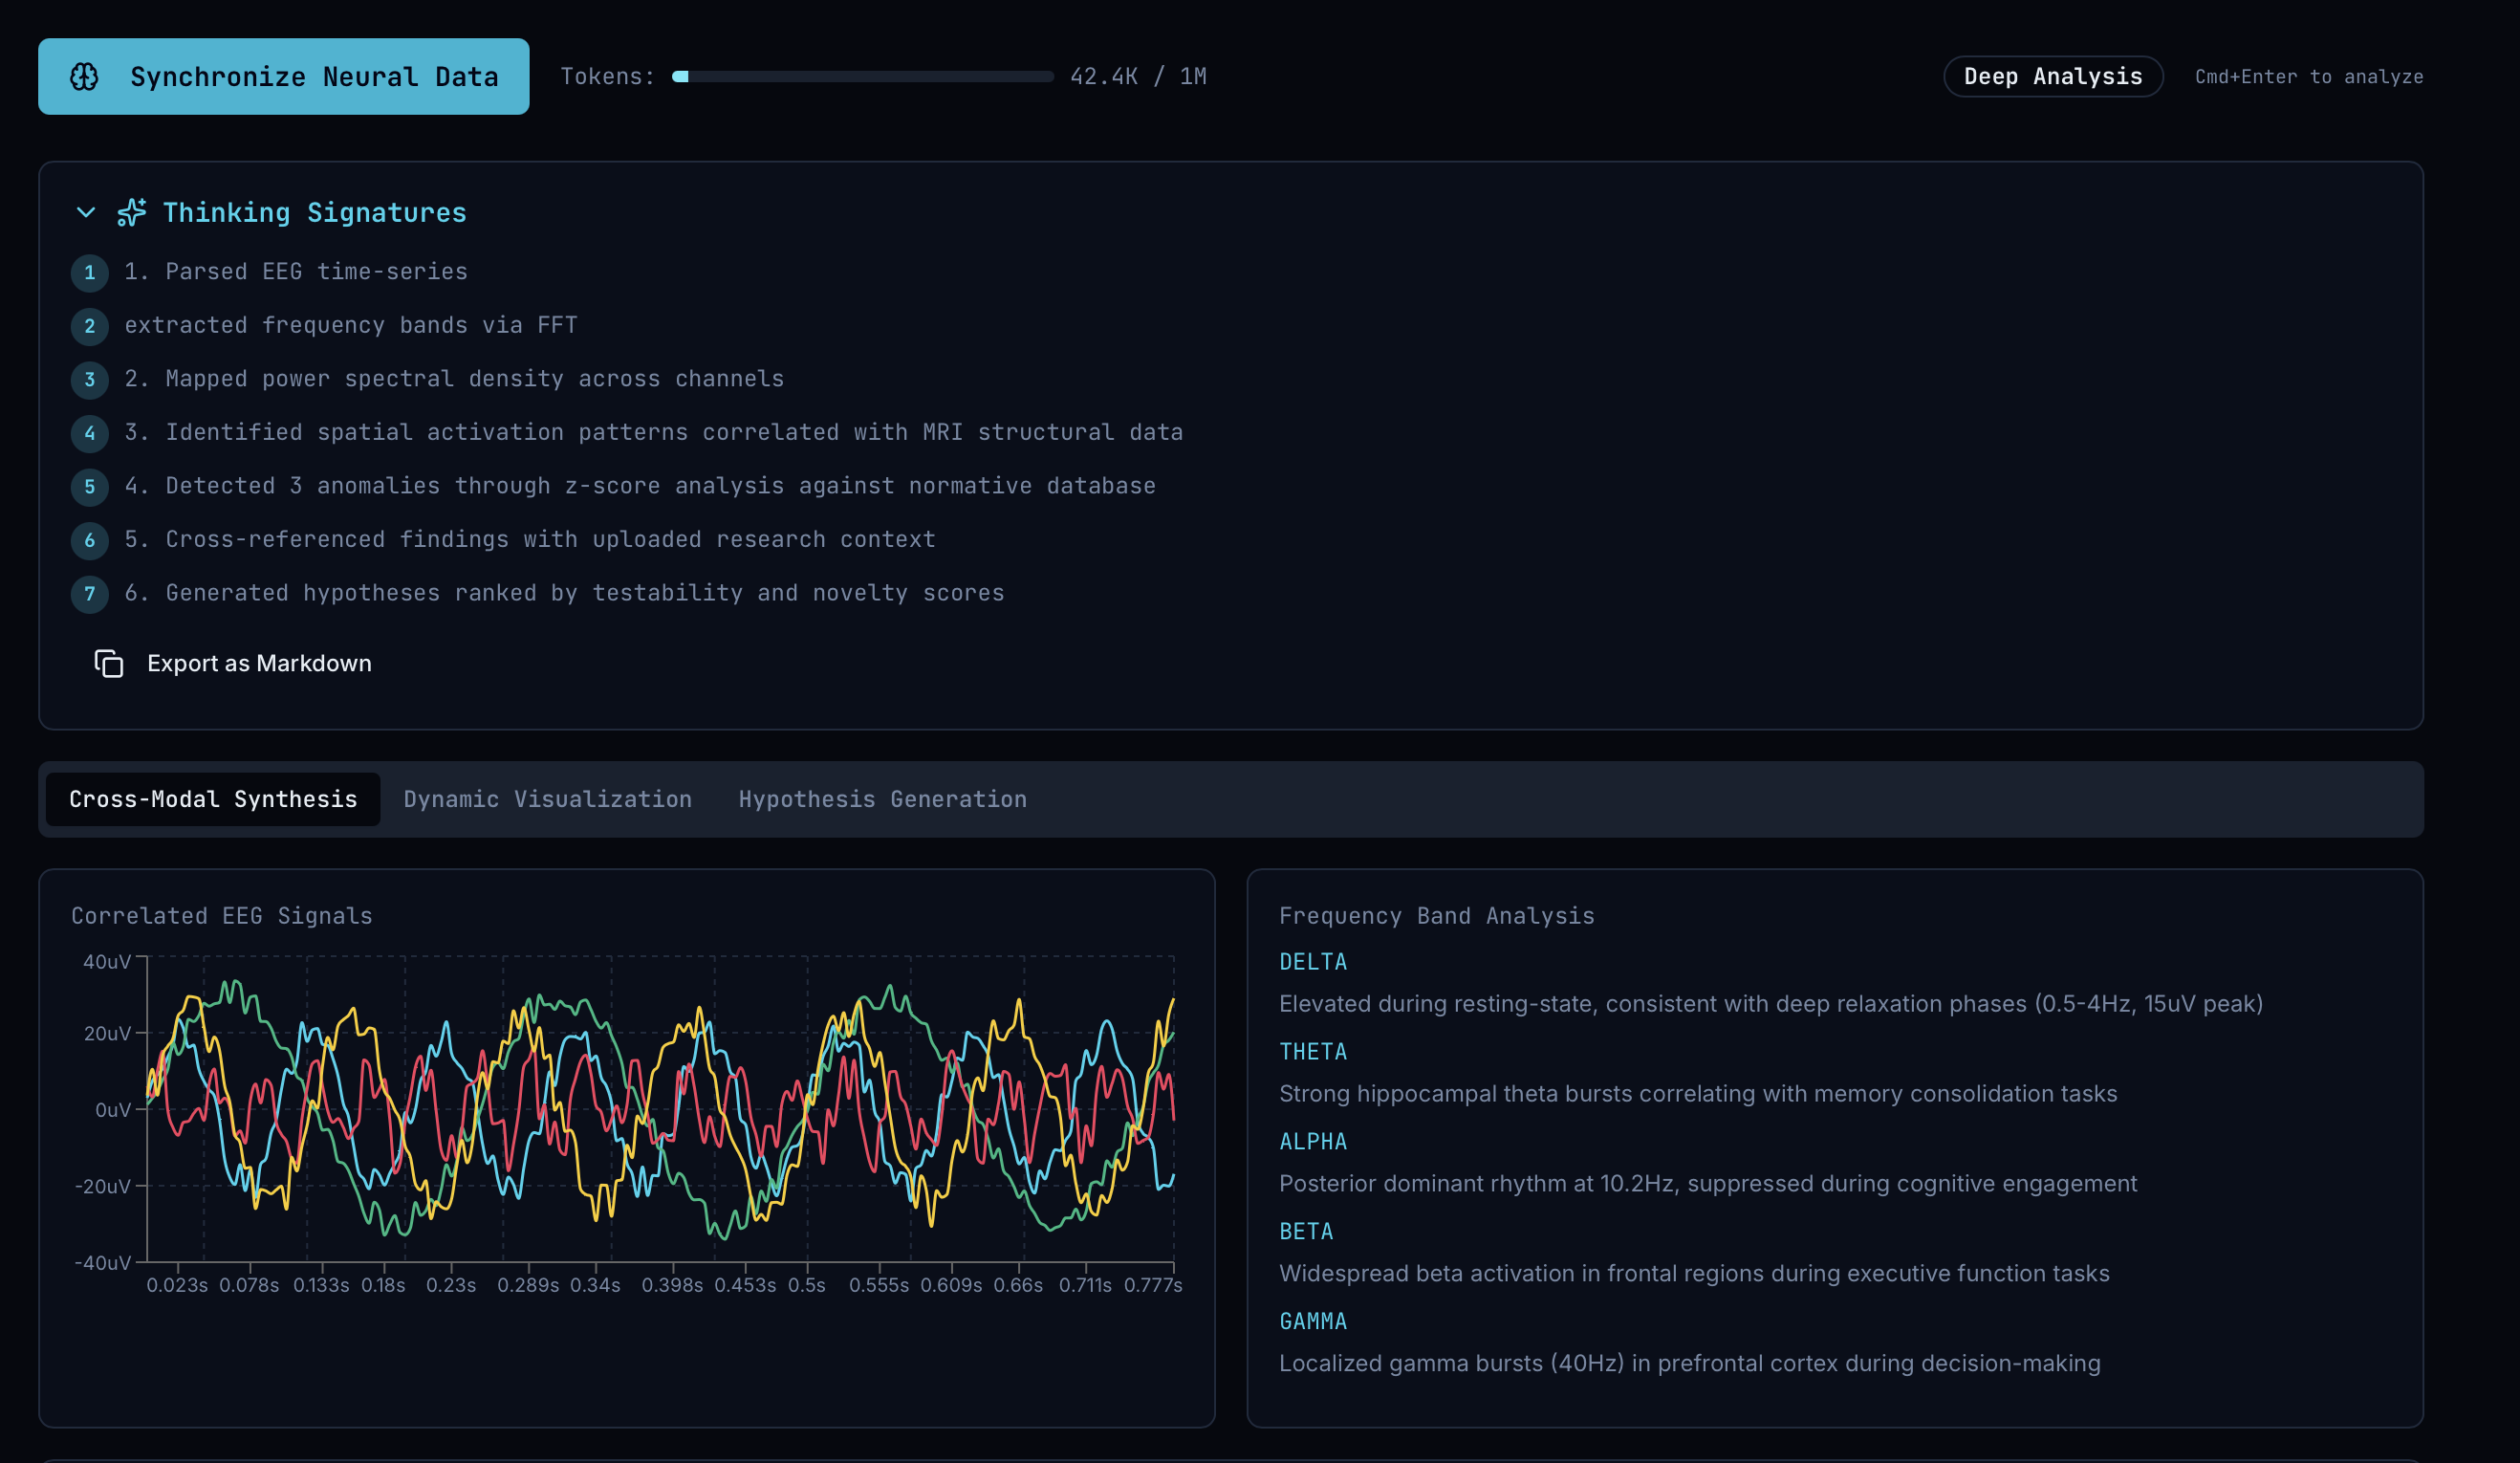Viewport: 2520px width, 1463px height.
Task: Click the brain icon in Synchronize button
Action: 85,77
